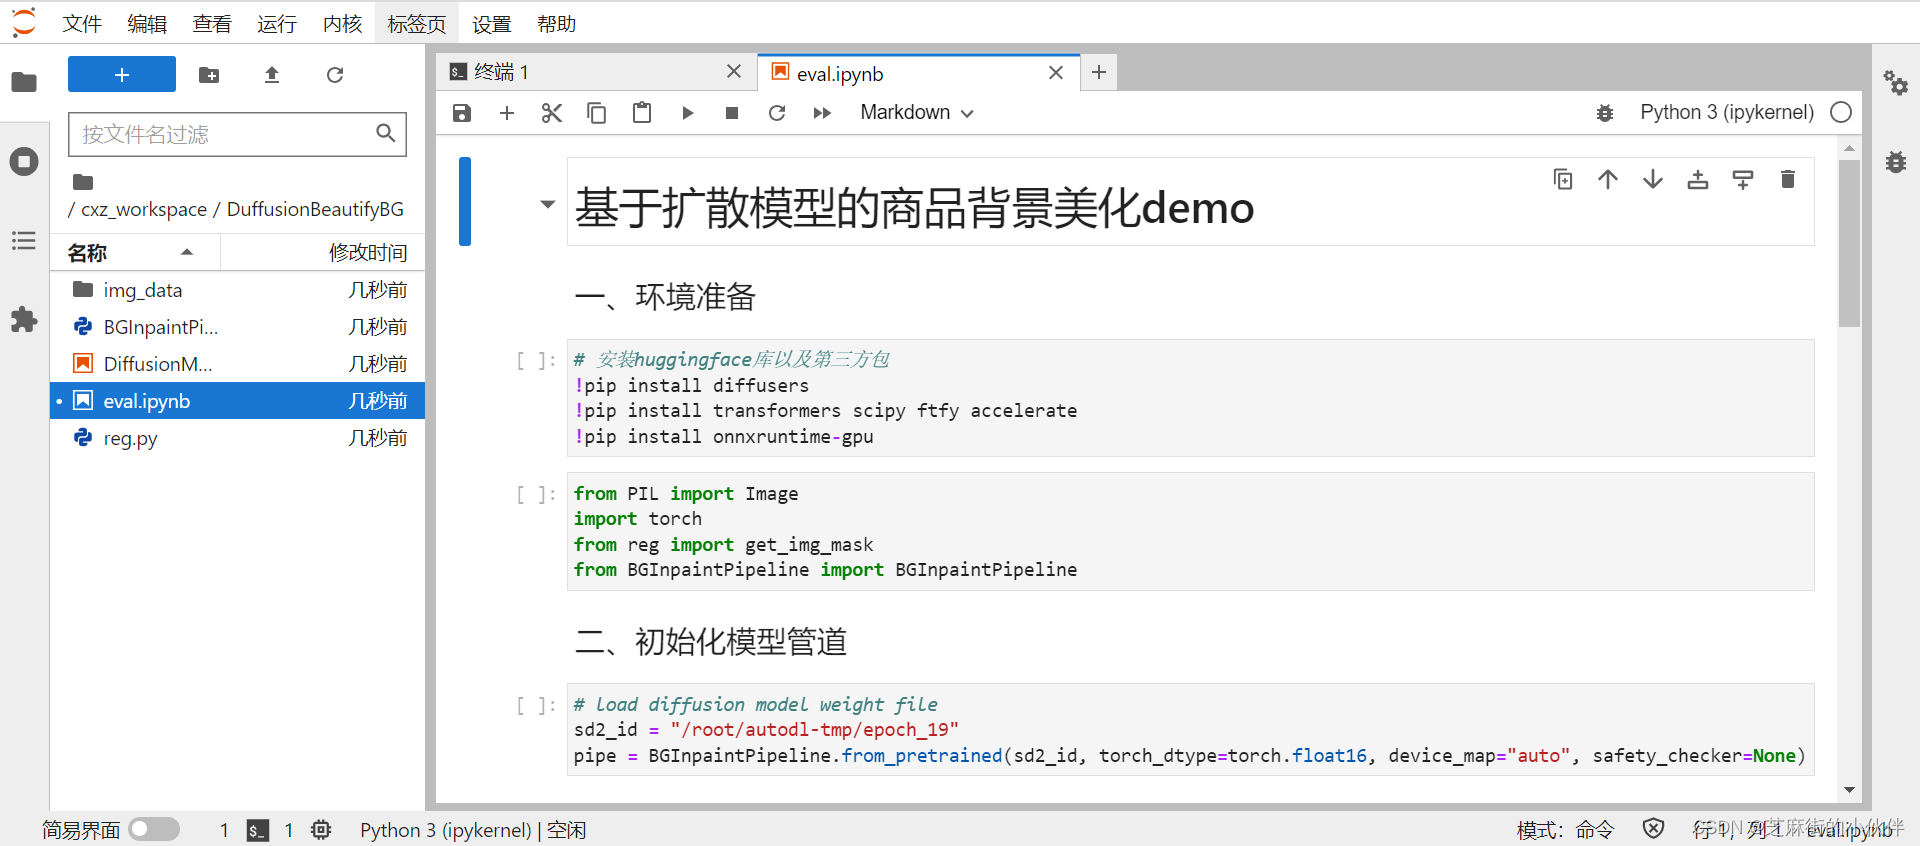
Task: Enable the notebook debugger bug icon
Action: tap(1605, 113)
